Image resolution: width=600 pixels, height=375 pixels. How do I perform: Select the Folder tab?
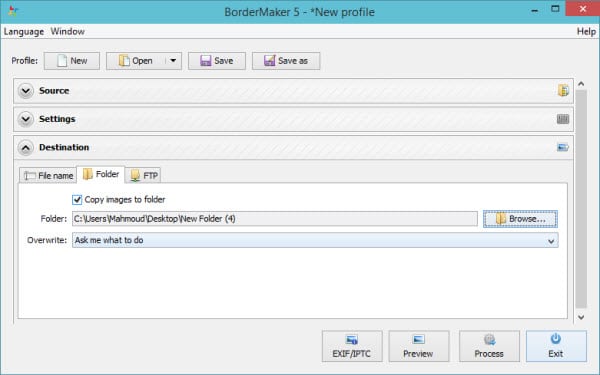(x=101, y=174)
